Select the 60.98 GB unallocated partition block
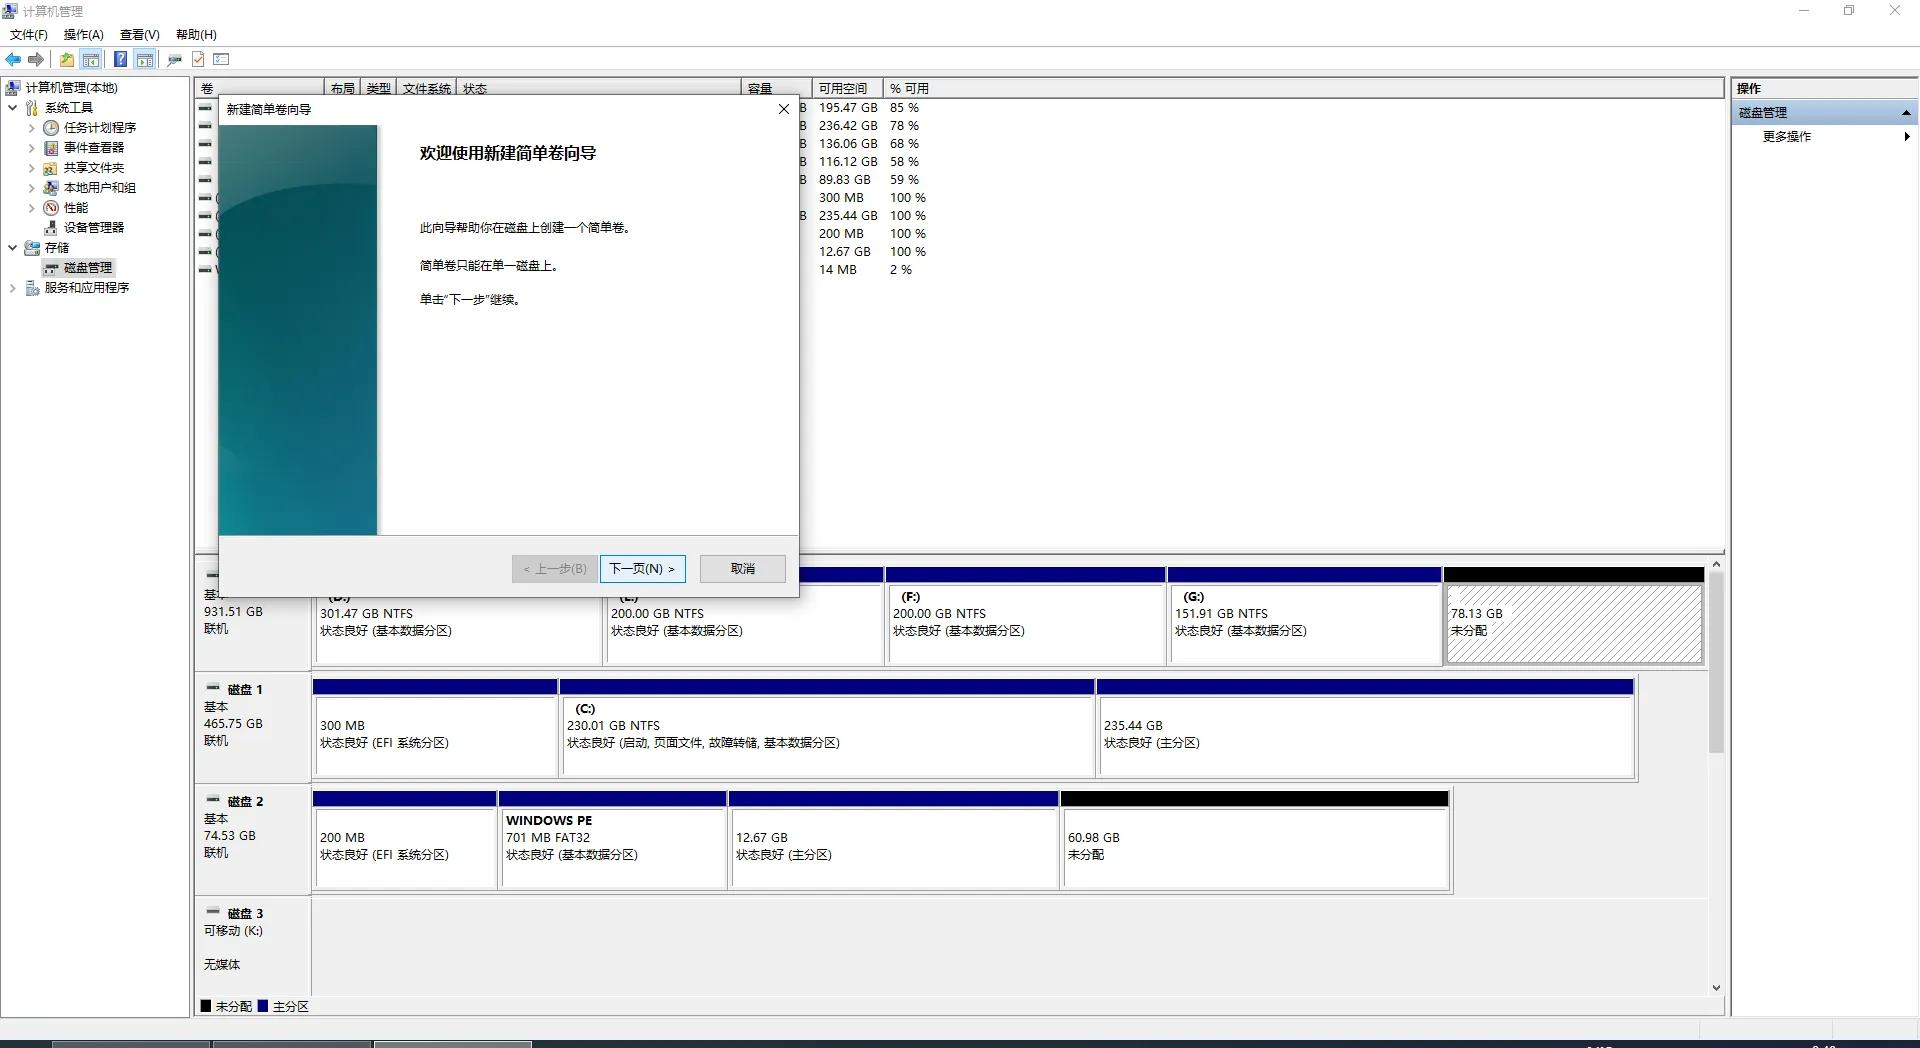The image size is (1920, 1048). pyautogui.click(x=1254, y=846)
